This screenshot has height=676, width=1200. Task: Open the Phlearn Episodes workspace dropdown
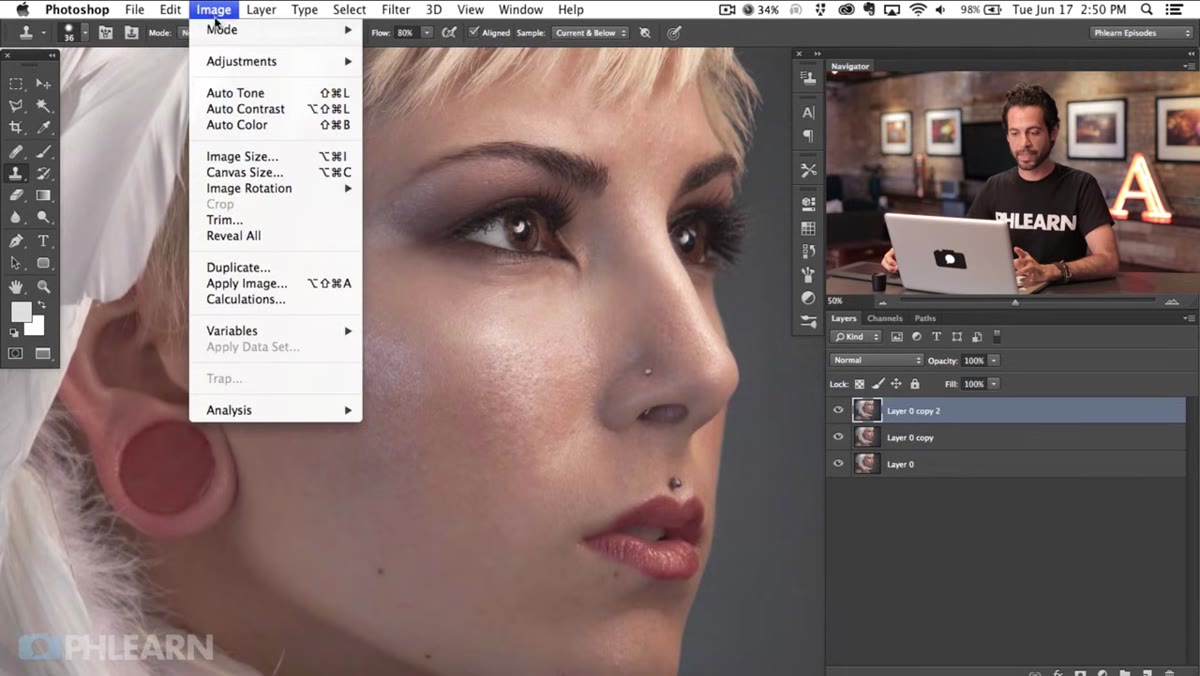click(1141, 33)
